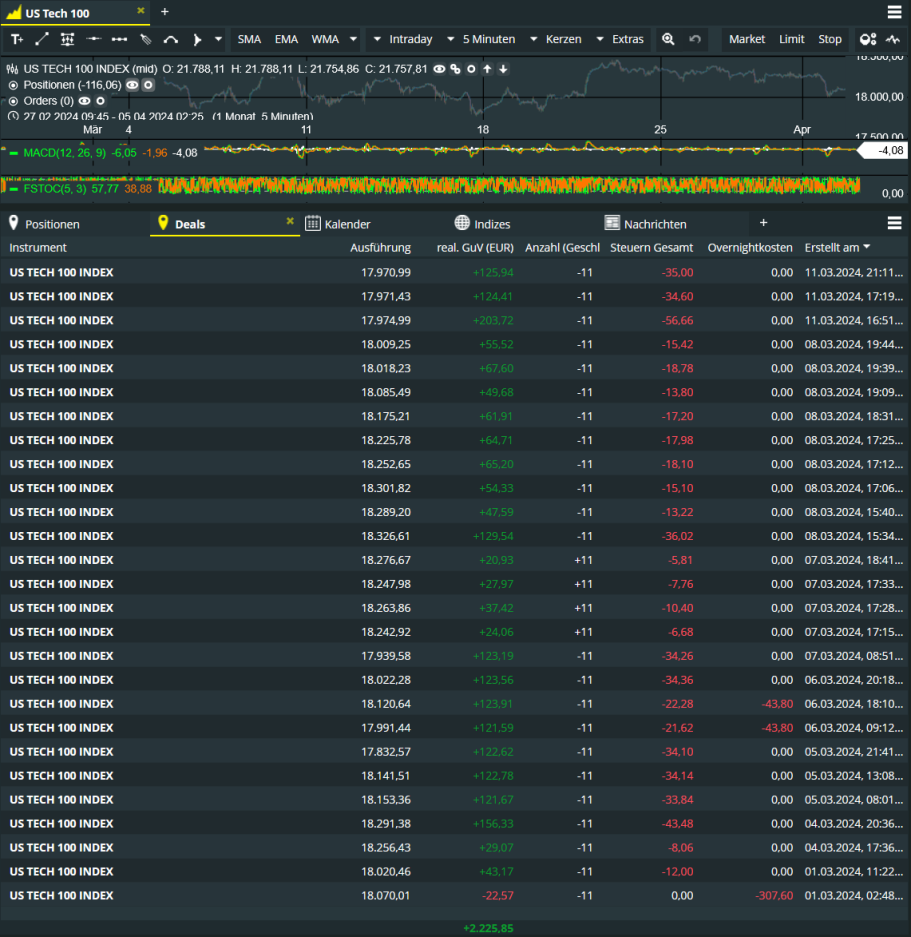Select the text annotation tool
The image size is (911, 937).
click(x=17, y=39)
